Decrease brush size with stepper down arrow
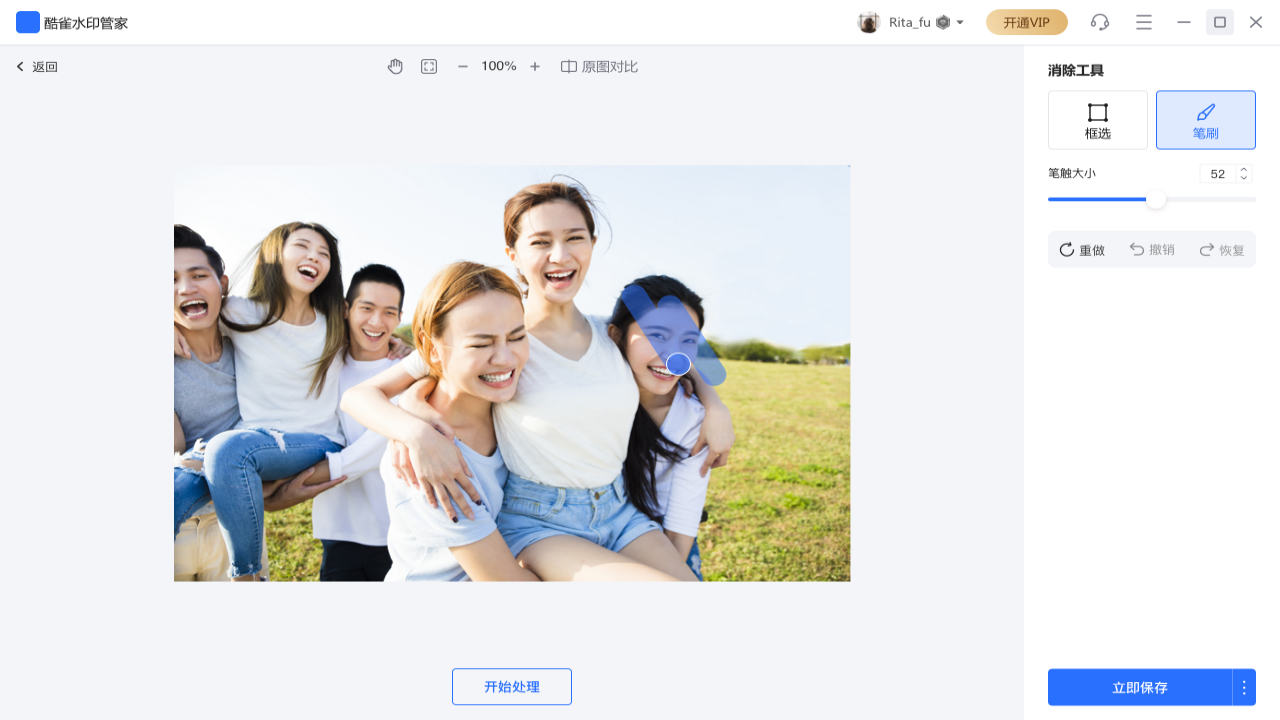The height and width of the screenshot is (720, 1280). pyautogui.click(x=1243, y=178)
